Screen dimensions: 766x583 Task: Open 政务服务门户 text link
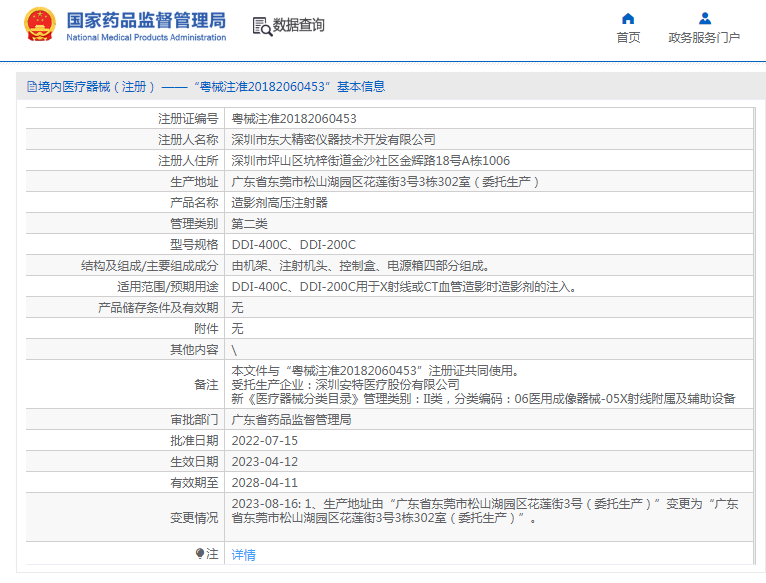point(704,38)
